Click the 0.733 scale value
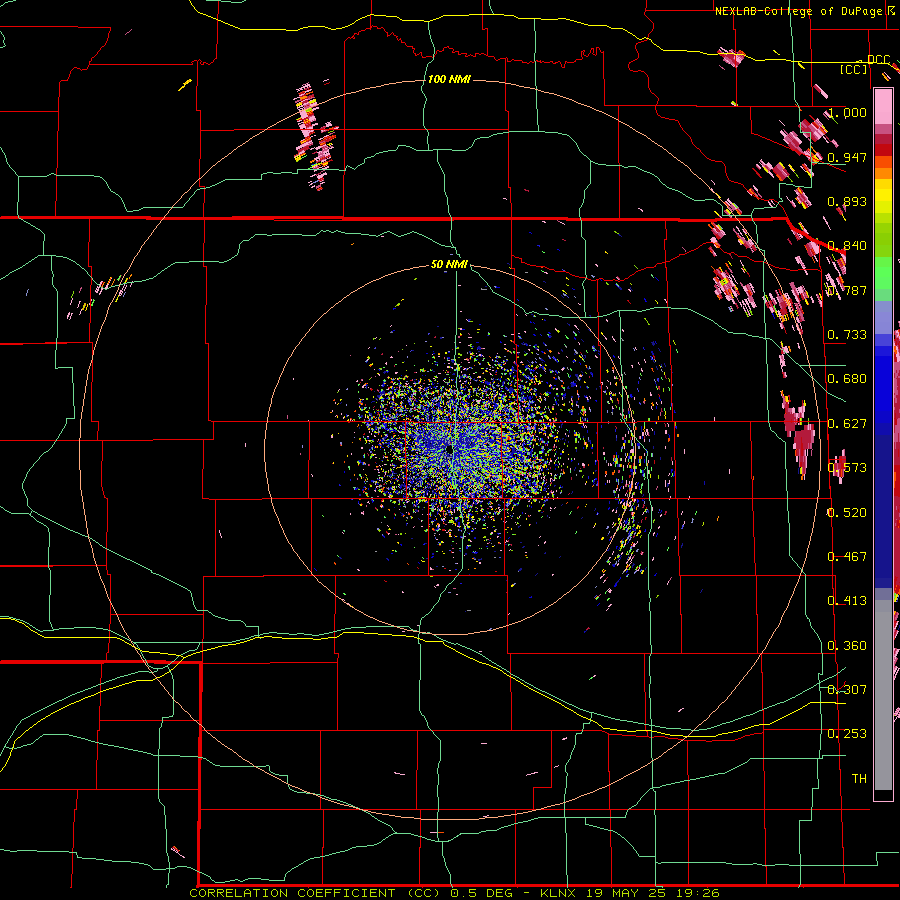 847,335
